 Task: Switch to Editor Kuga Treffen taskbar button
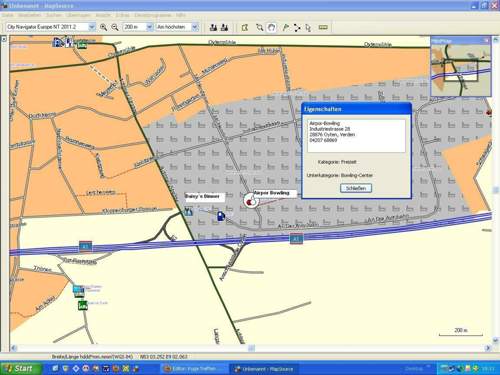194,369
